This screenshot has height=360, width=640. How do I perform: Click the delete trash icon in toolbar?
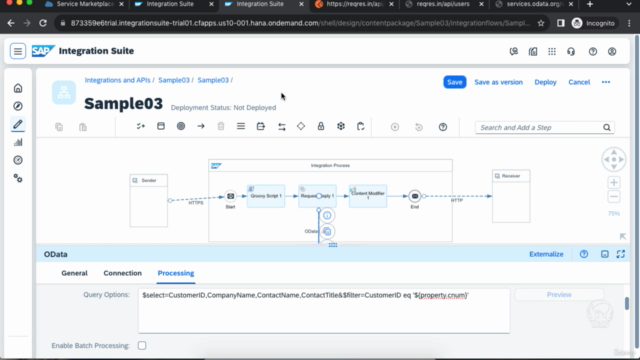[x=221, y=127]
